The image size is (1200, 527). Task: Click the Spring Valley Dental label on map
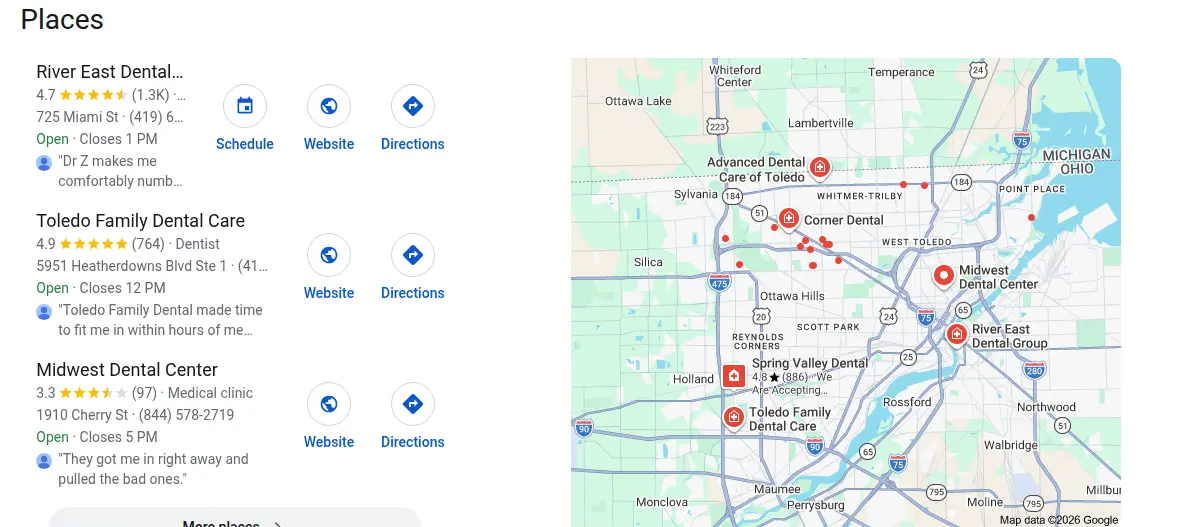[810, 363]
